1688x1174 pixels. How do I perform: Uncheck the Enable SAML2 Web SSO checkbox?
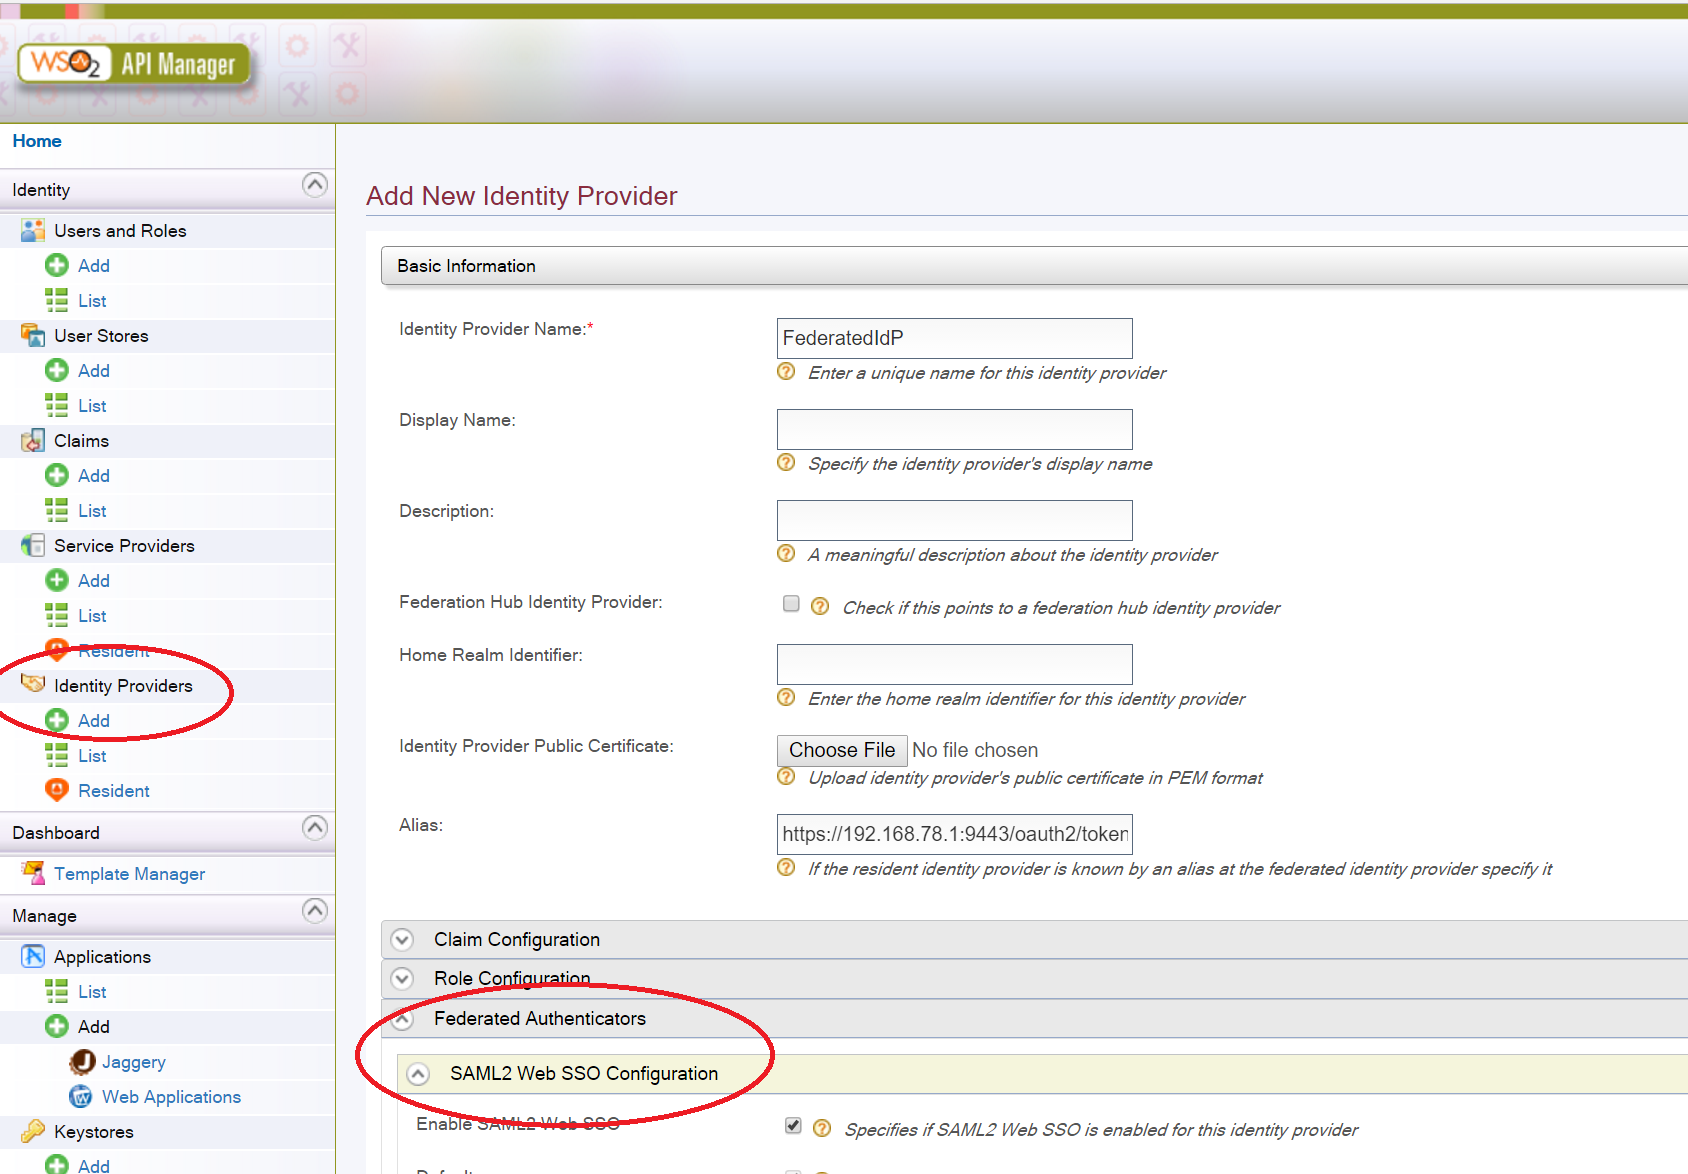tap(793, 1125)
